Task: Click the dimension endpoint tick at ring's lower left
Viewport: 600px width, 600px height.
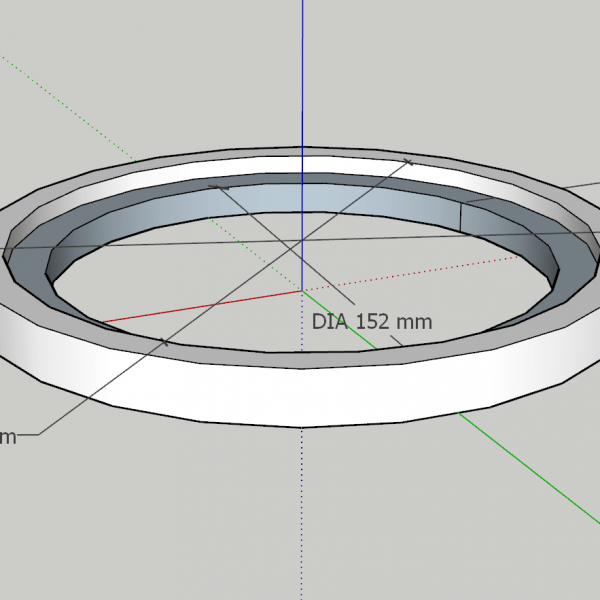Action: 165,342
